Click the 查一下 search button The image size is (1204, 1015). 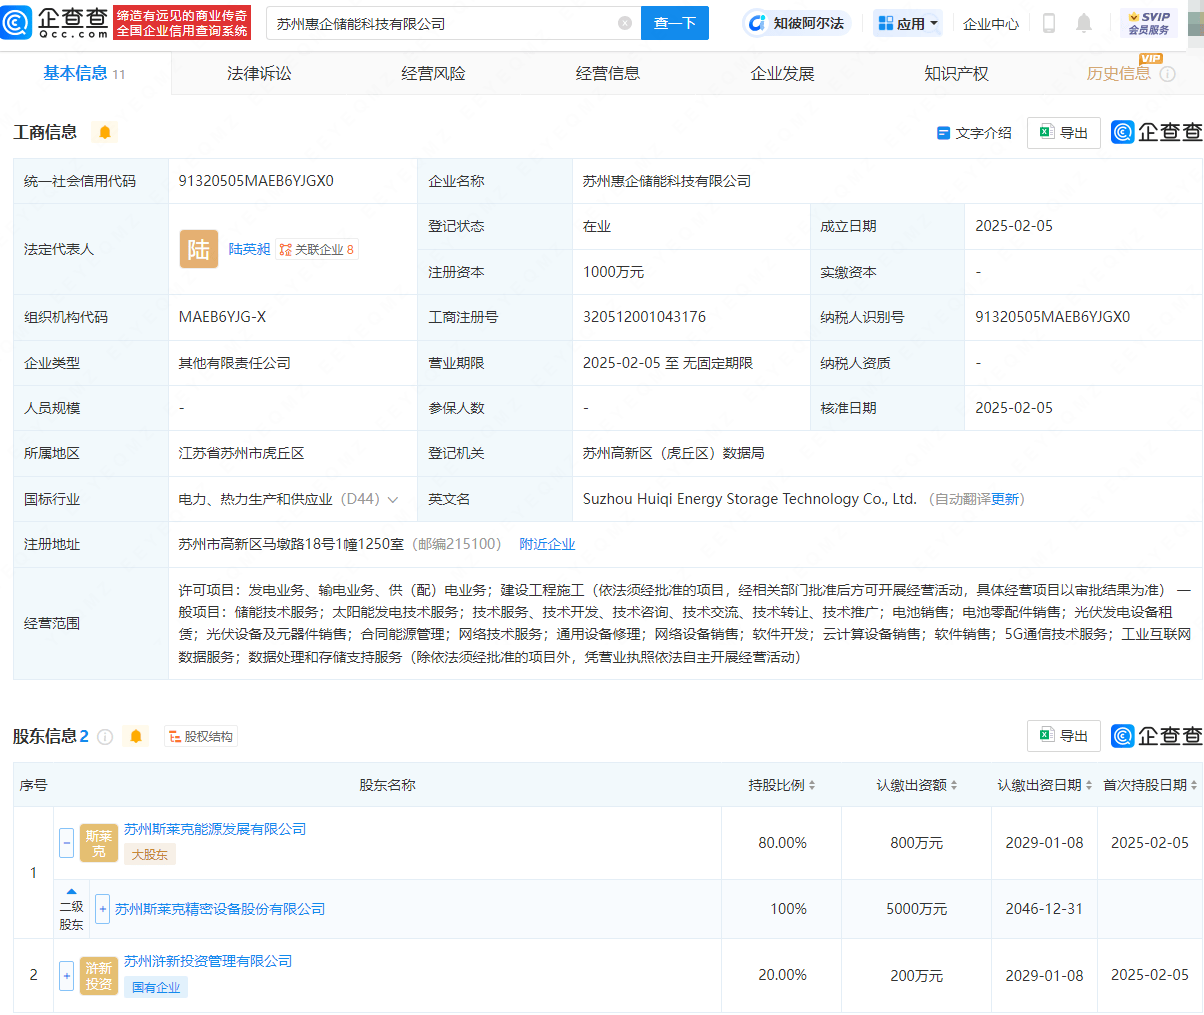point(674,22)
